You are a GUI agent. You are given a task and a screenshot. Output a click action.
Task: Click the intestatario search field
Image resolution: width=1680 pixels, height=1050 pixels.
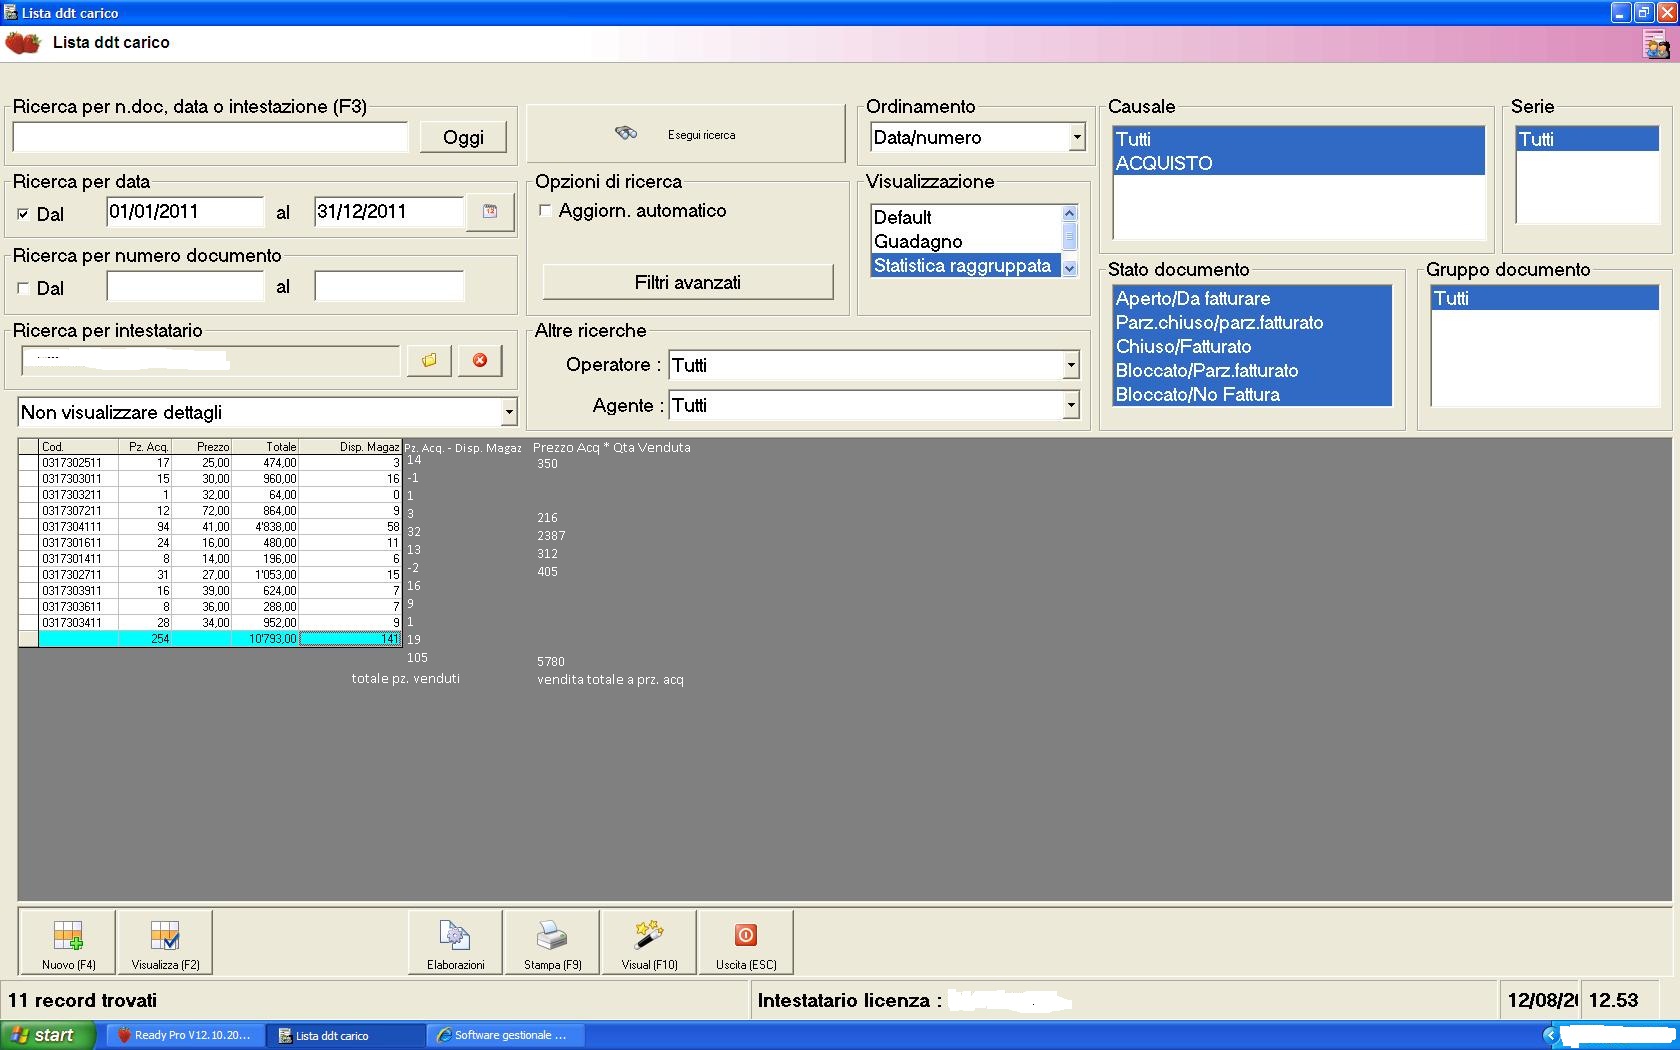[x=210, y=360]
